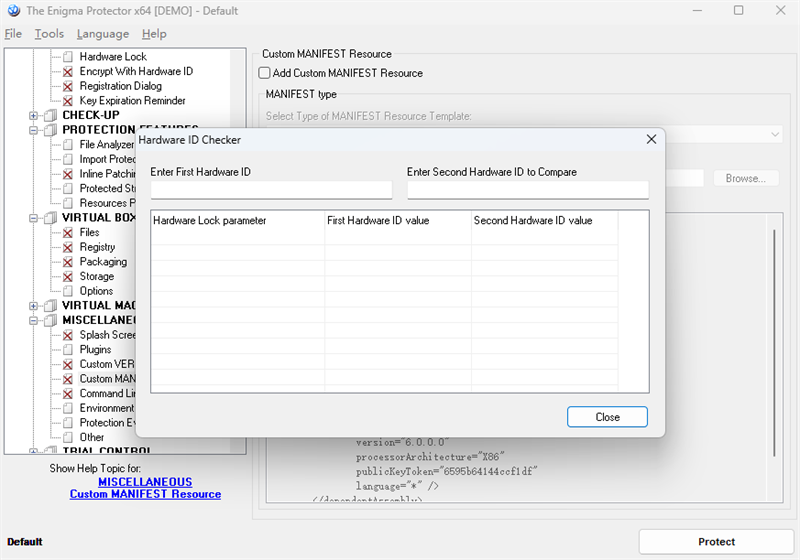
Task: Click the Import Protection item icon
Action: (68, 160)
